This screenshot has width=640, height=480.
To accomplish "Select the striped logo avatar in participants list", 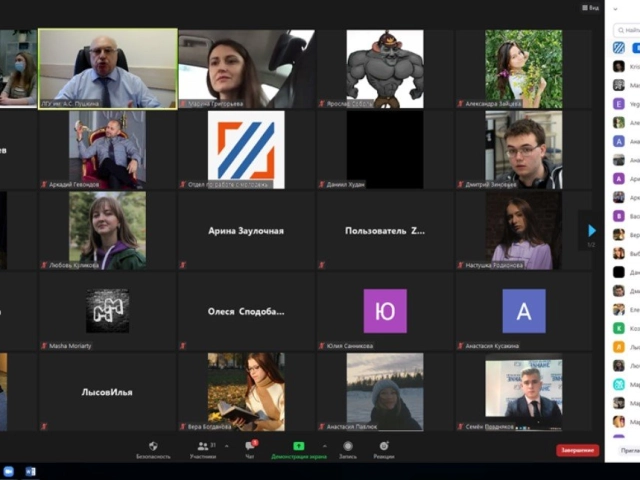I will (619, 48).
